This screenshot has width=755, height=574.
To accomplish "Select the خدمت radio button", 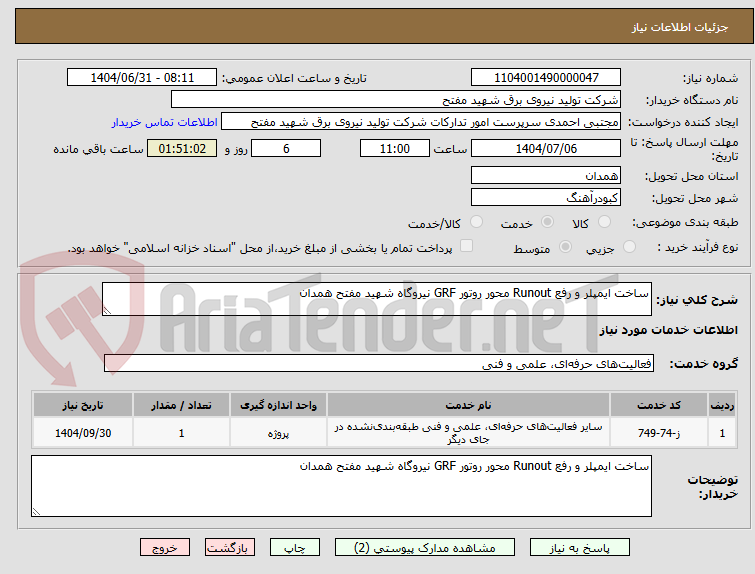I will click(x=547, y=222).
